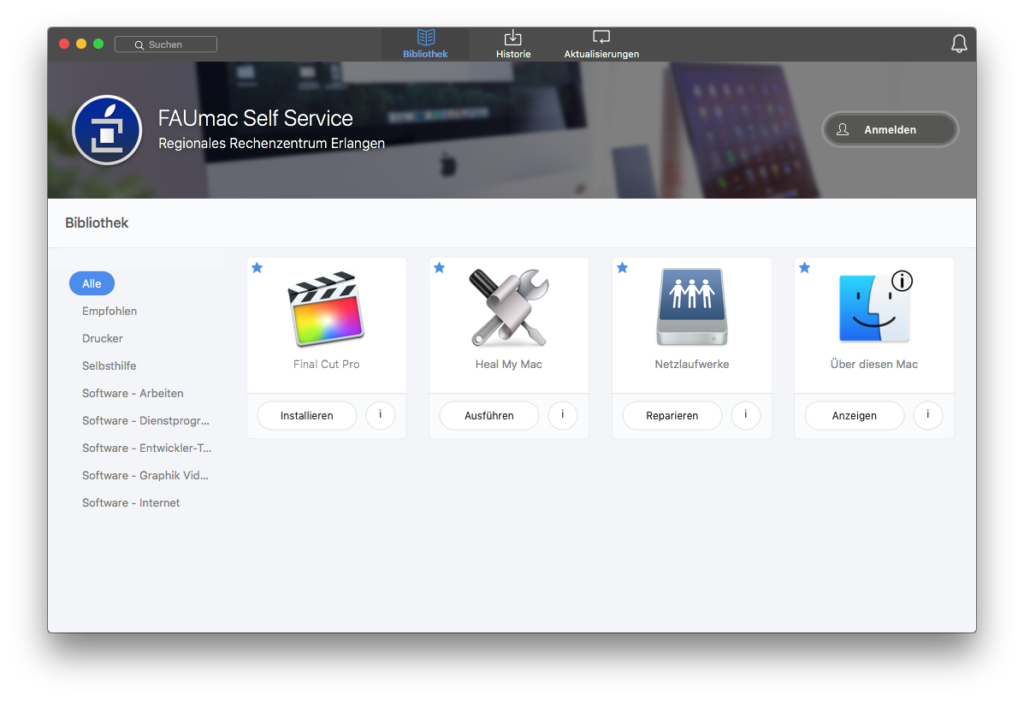Show info for Final Cut Pro
The height and width of the screenshot is (701, 1024).
click(380, 415)
